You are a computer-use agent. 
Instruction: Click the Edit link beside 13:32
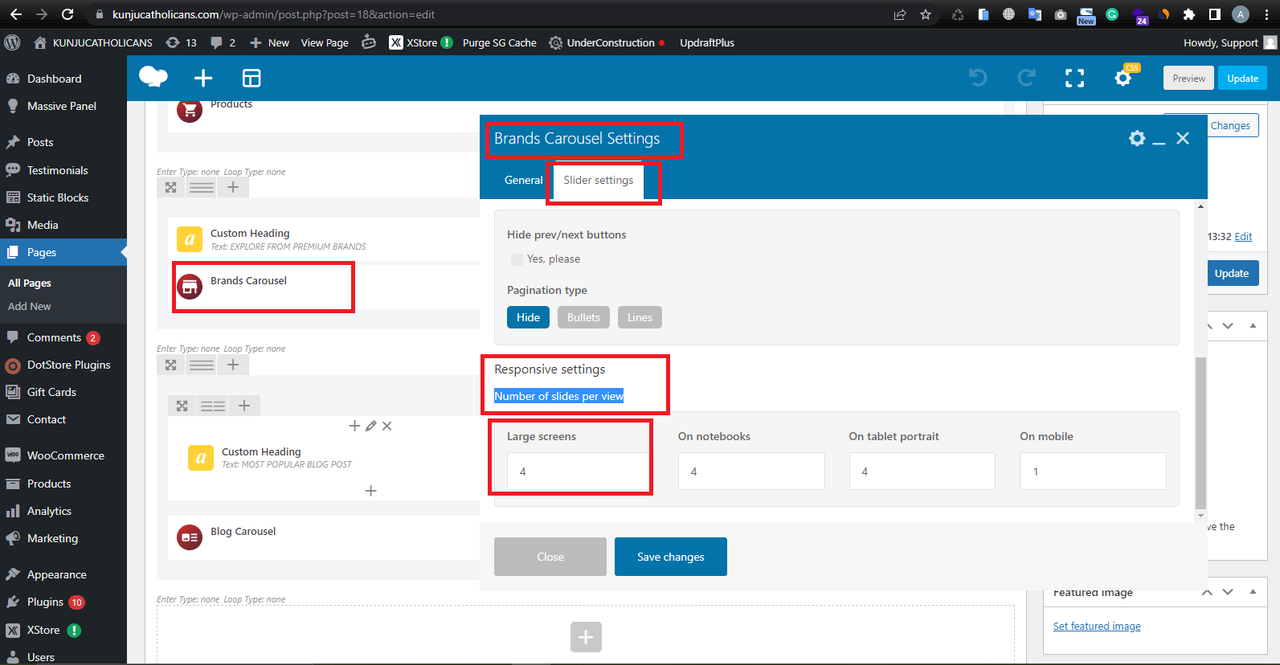1243,237
